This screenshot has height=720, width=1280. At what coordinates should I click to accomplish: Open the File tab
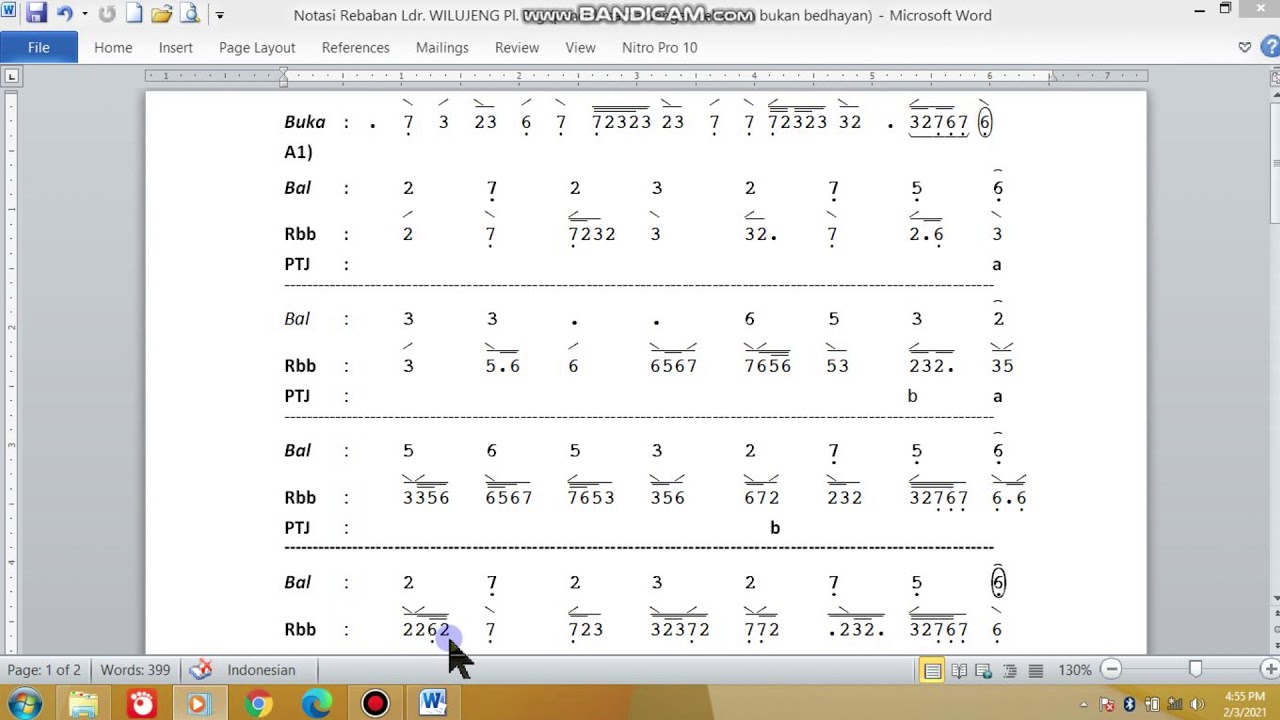pos(39,47)
